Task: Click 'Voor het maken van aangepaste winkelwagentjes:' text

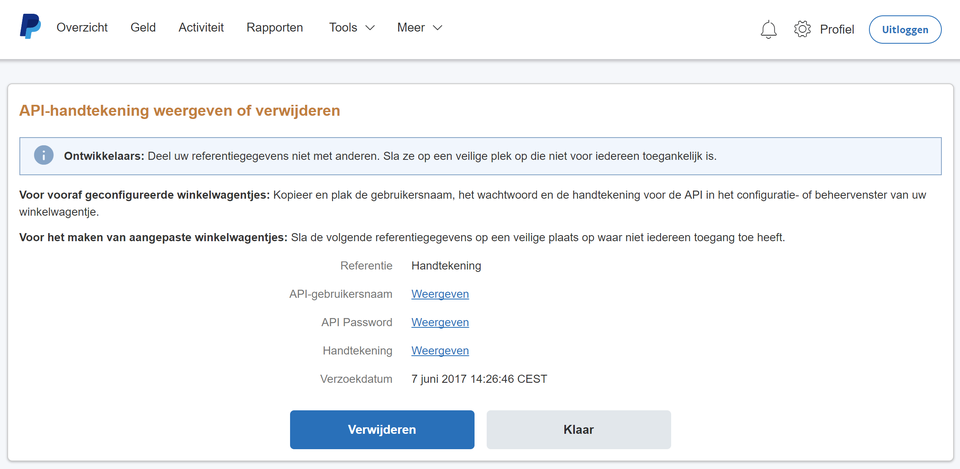Action: (154, 238)
